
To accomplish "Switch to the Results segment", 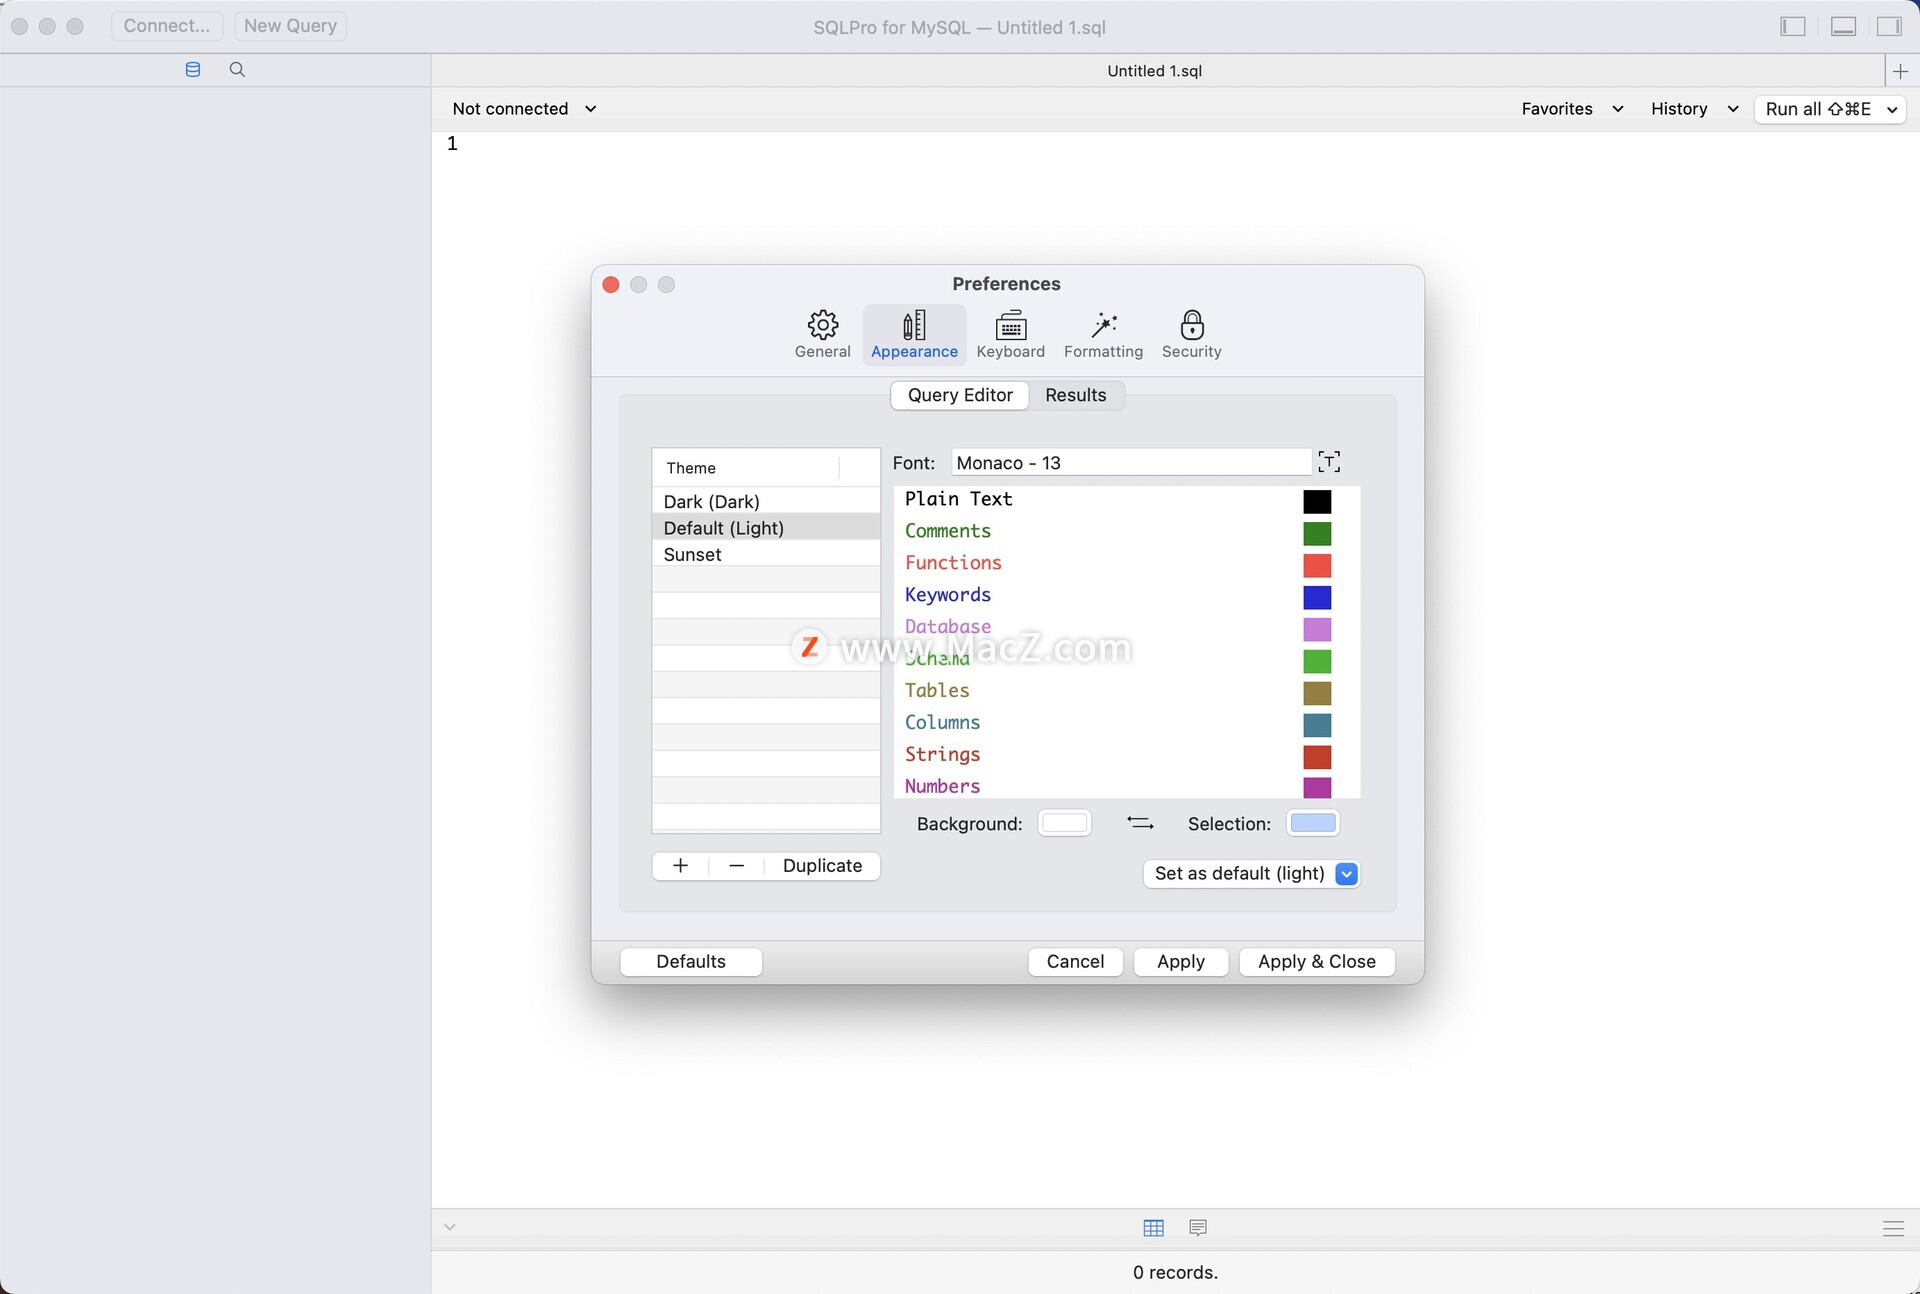I will 1075,395.
